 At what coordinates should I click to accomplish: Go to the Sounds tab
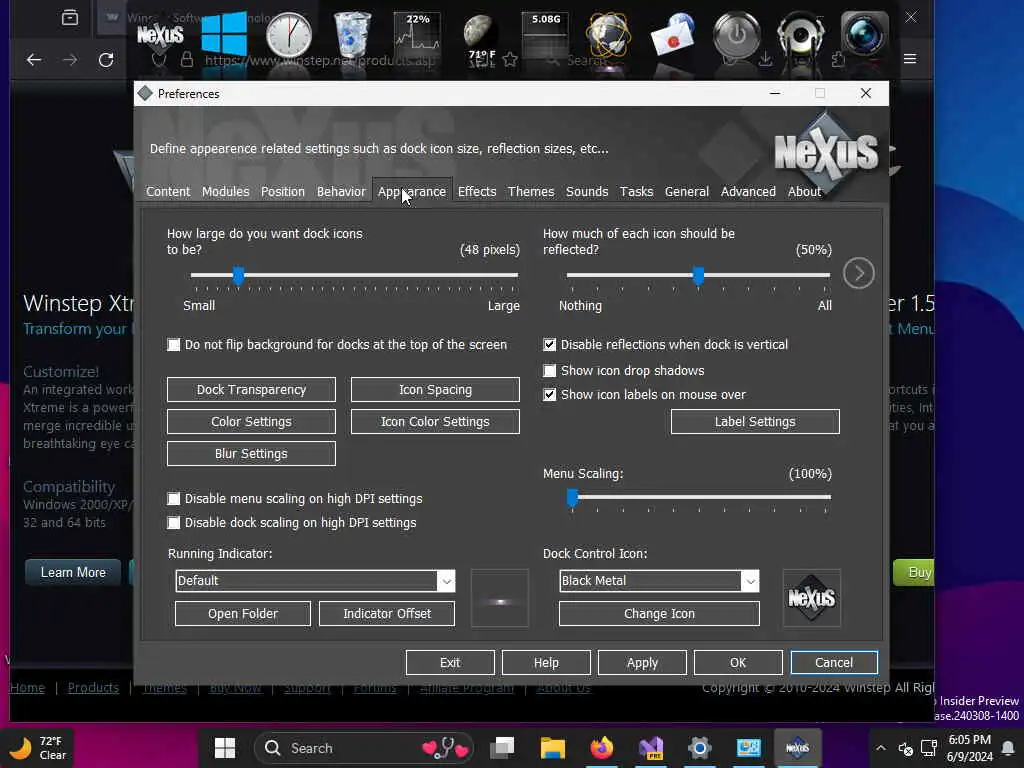click(x=587, y=191)
